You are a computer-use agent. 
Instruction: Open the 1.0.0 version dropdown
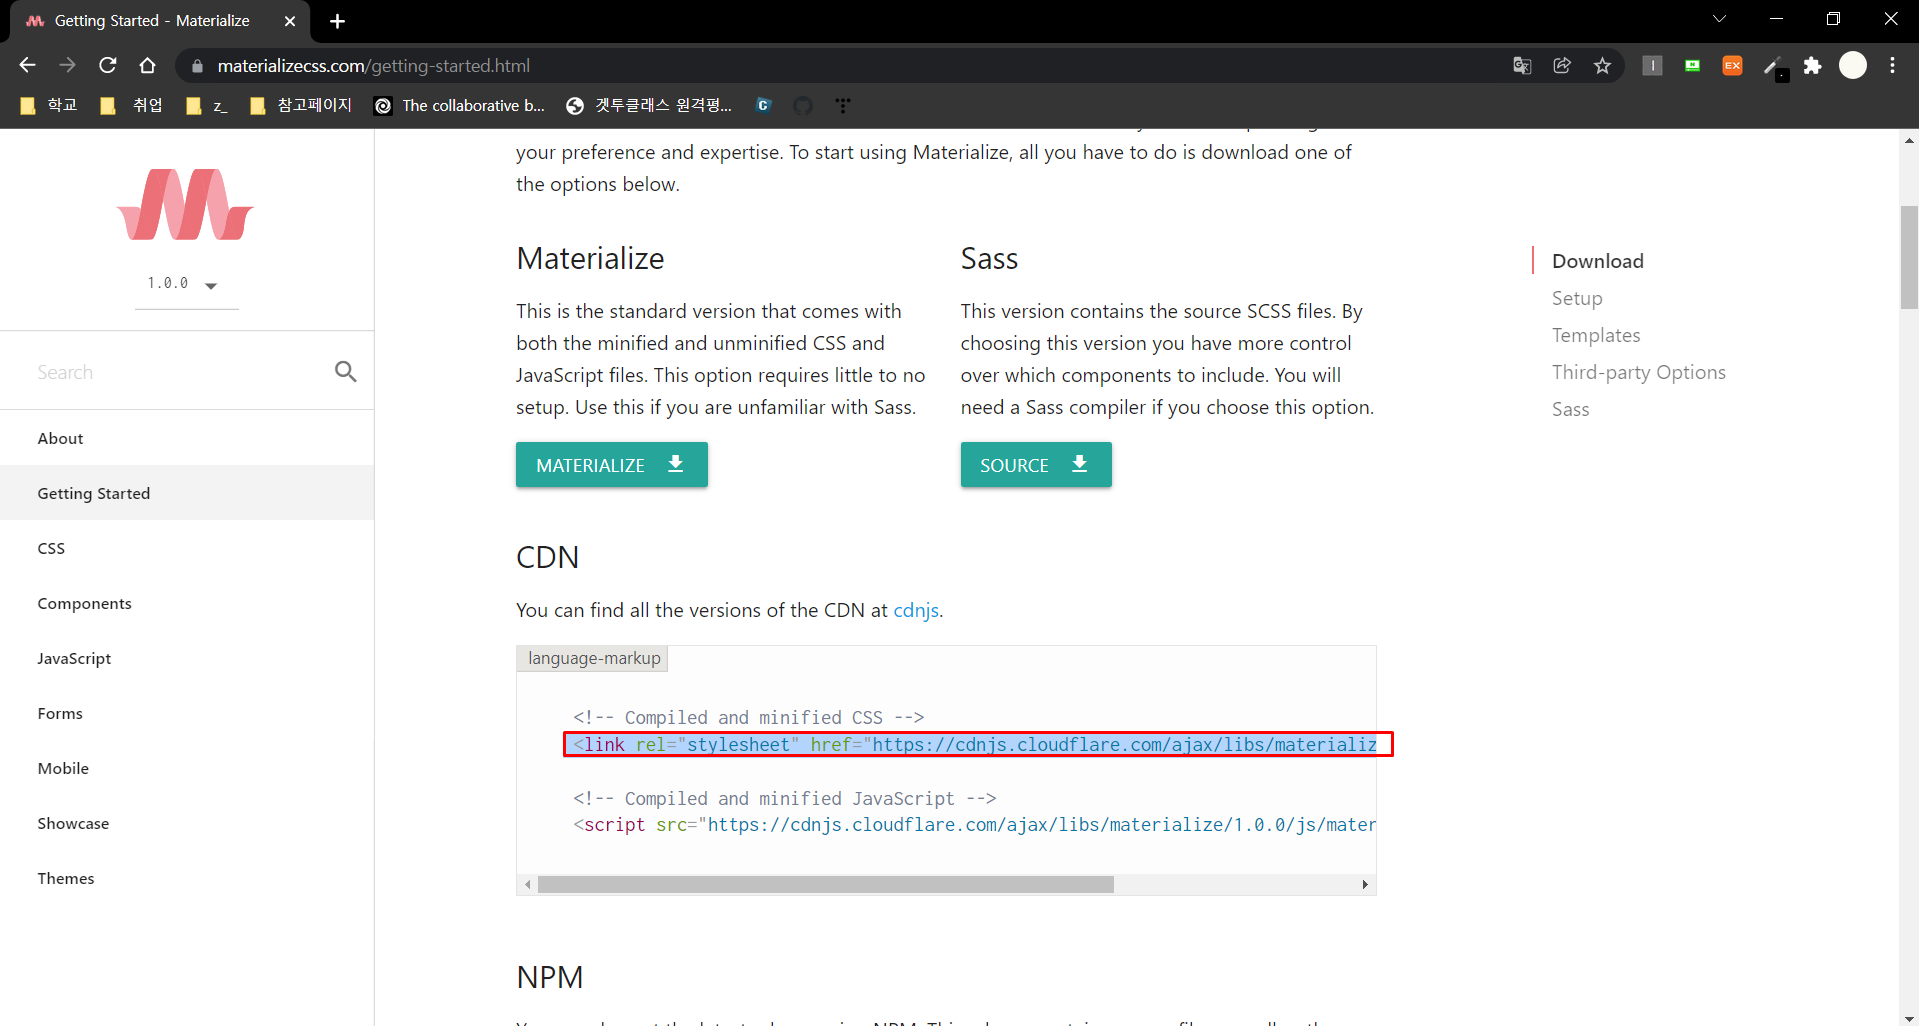click(186, 284)
